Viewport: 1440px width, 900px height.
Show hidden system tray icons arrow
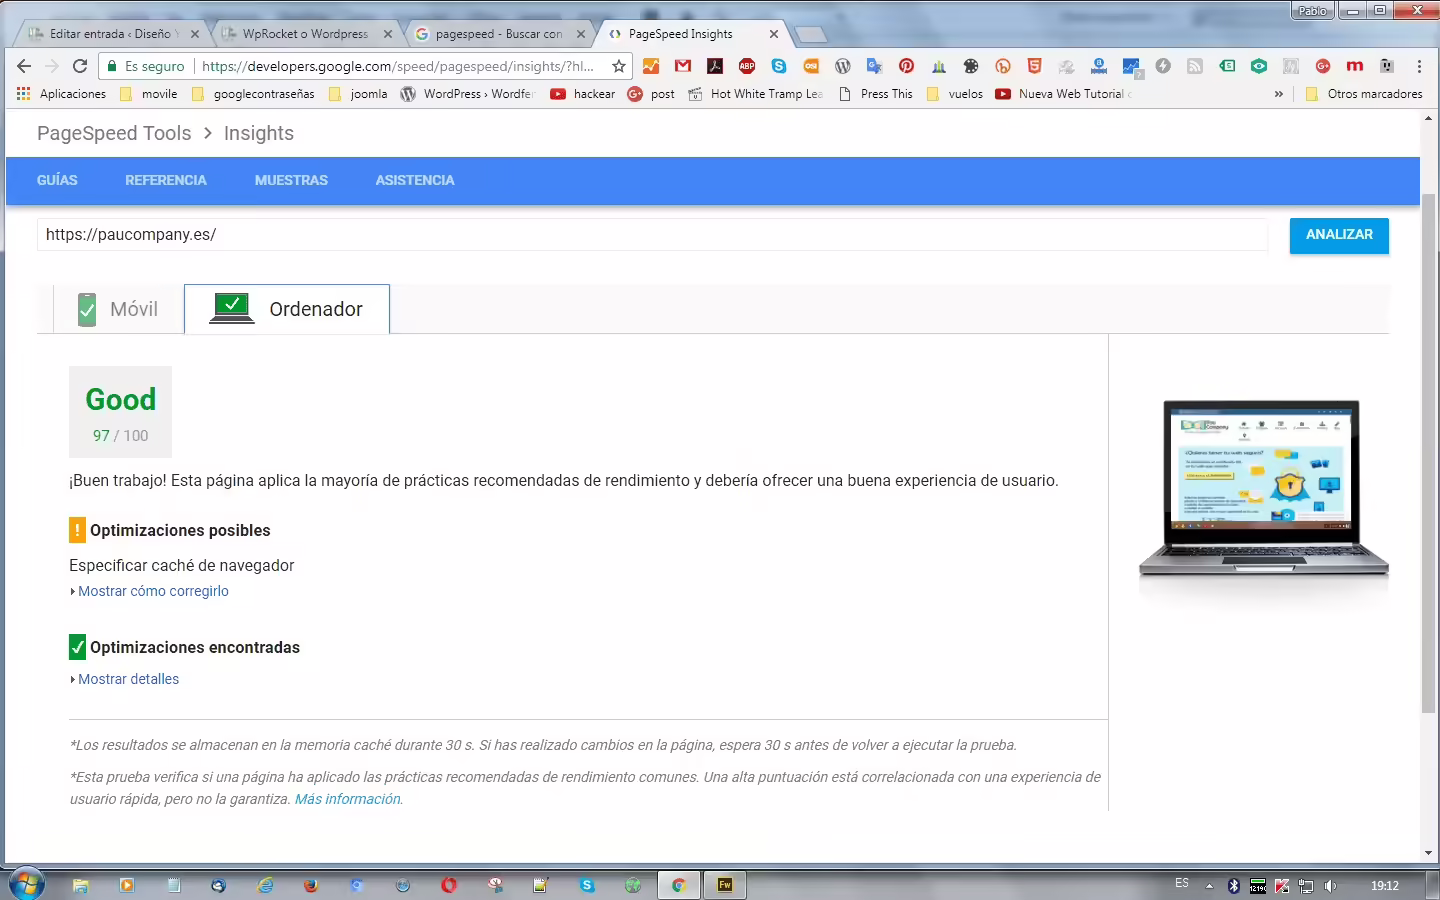coord(1209,886)
